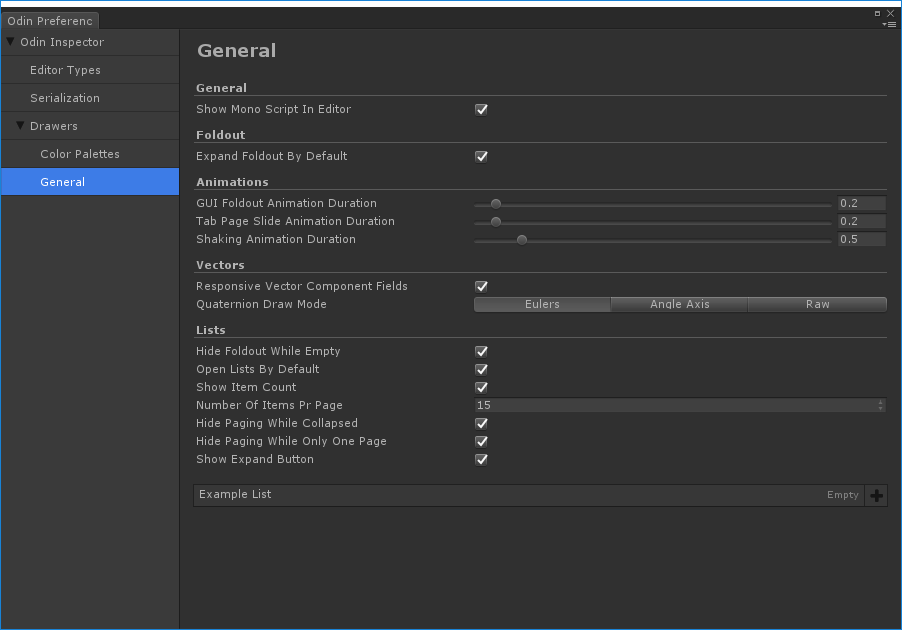Select the Odin Preferenc window tab
This screenshot has width=902, height=630.
coord(50,20)
